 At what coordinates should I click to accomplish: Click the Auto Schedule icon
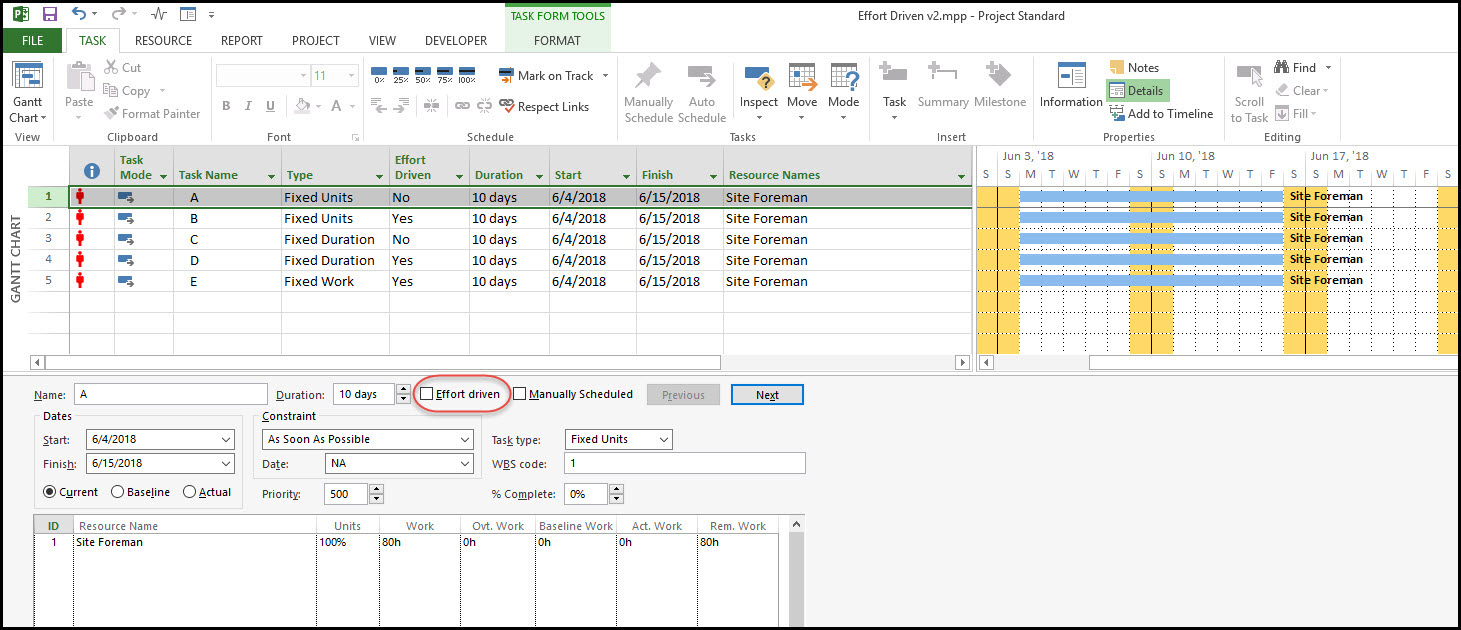click(702, 78)
